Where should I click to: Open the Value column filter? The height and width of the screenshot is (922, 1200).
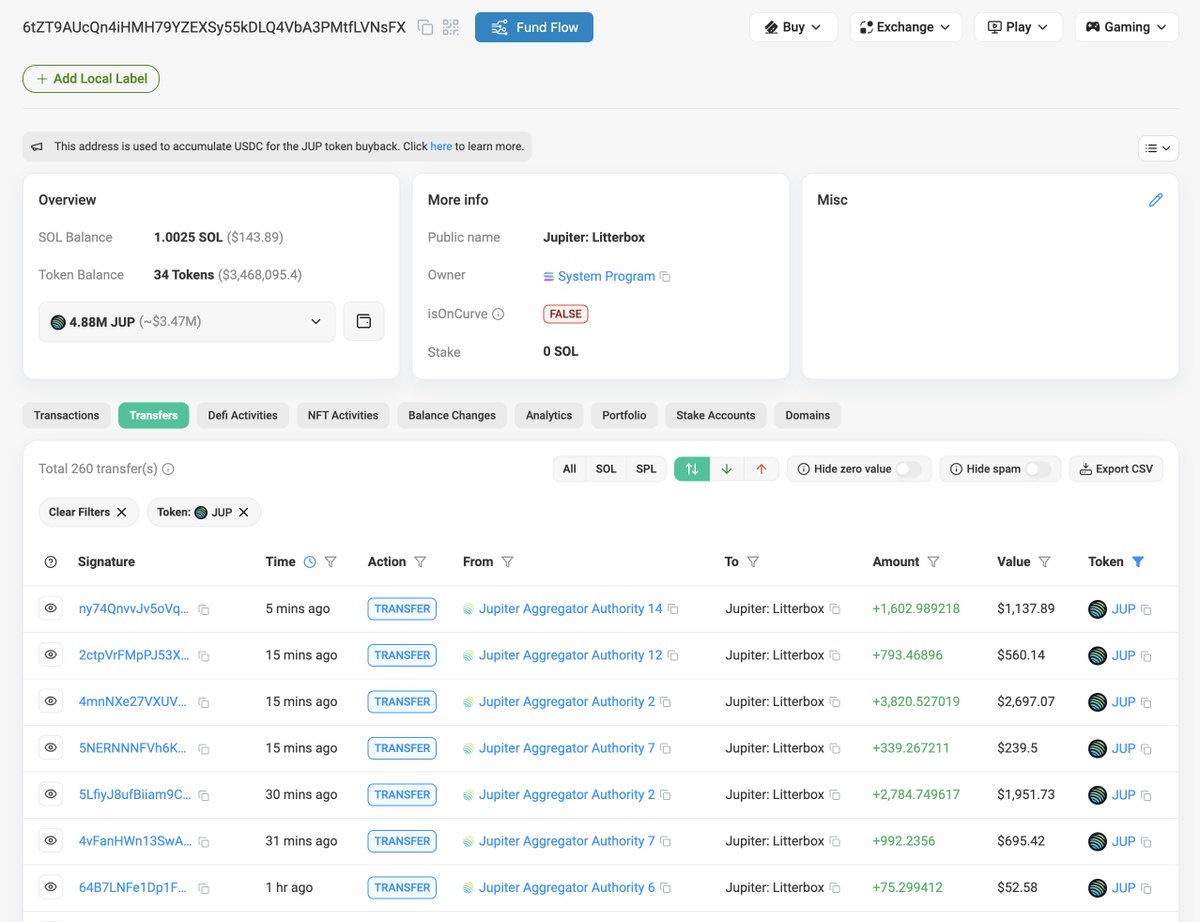pyautogui.click(x=1045, y=562)
